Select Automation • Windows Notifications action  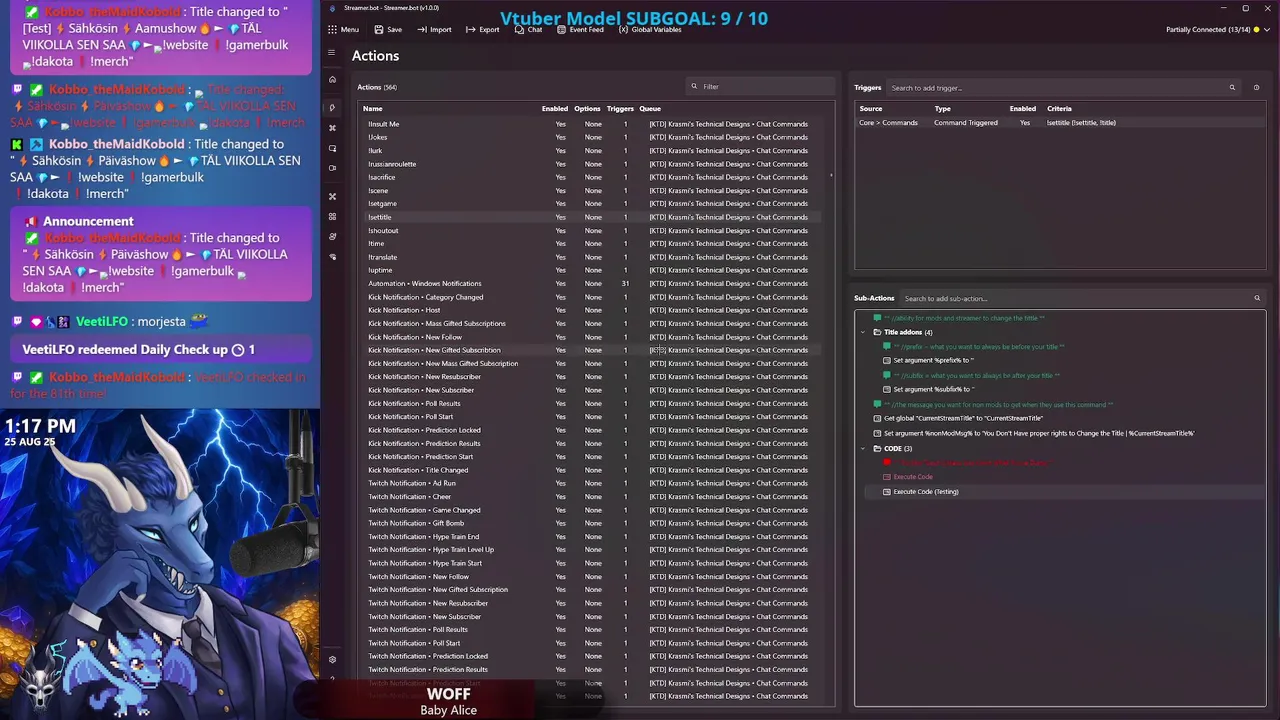(x=590, y=283)
